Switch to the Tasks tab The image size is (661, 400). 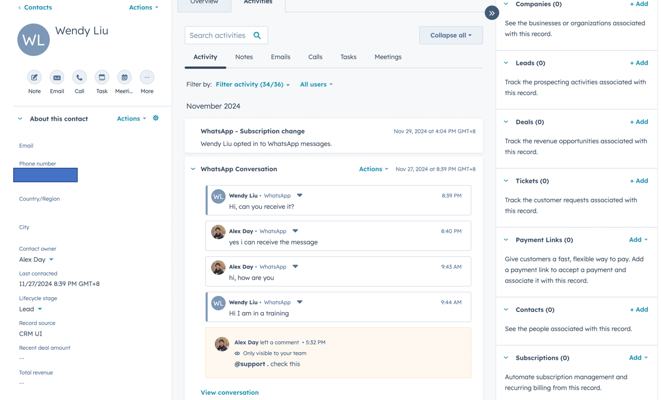[348, 57]
